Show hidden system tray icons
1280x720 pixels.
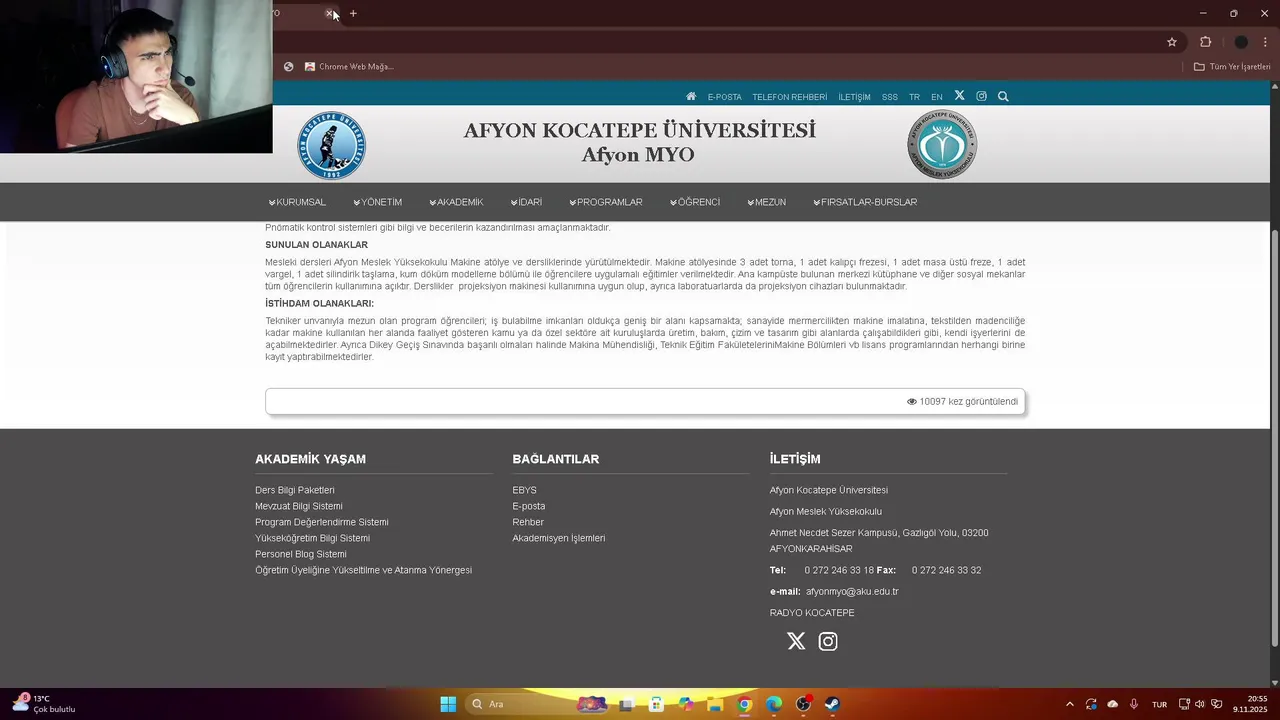pyautogui.click(x=1069, y=704)
